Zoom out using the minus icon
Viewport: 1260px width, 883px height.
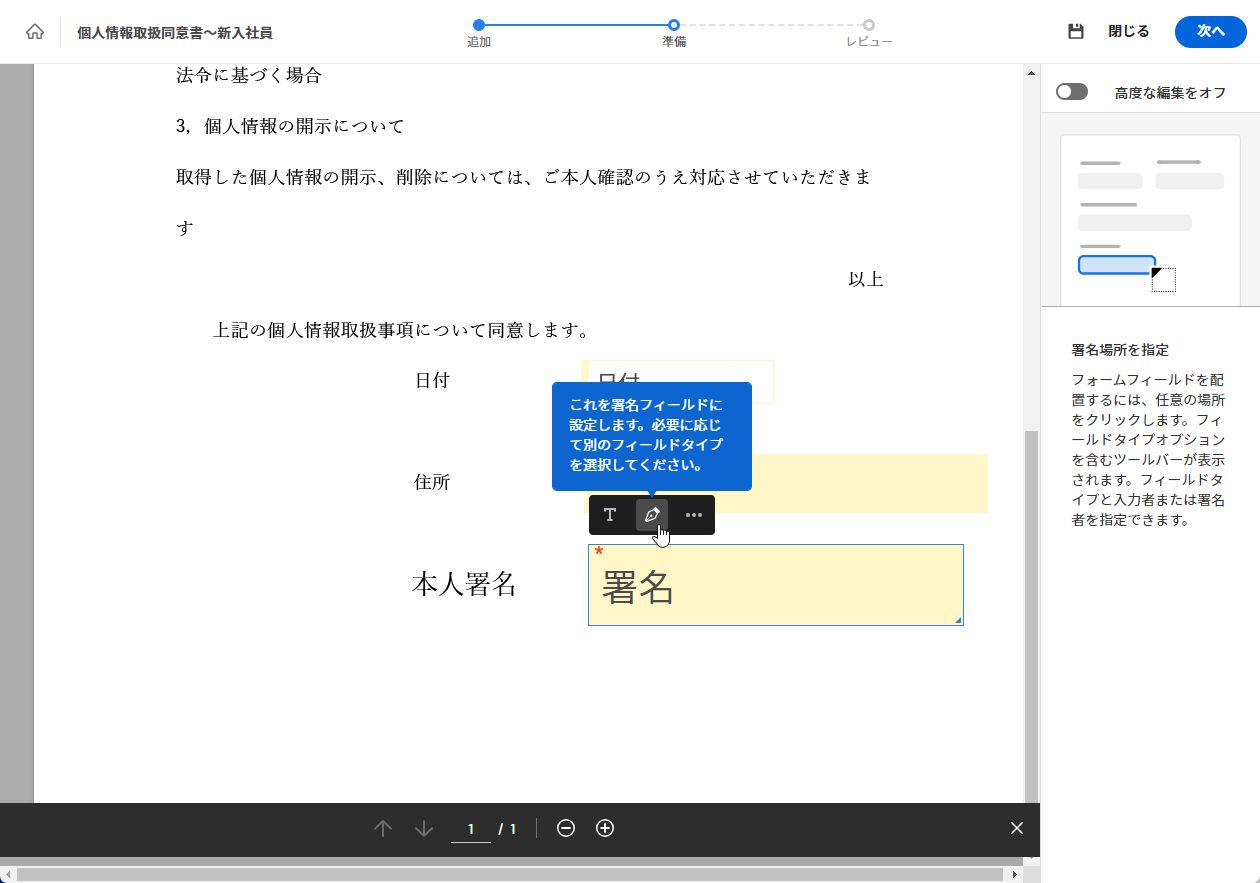[x=566, y=828]
